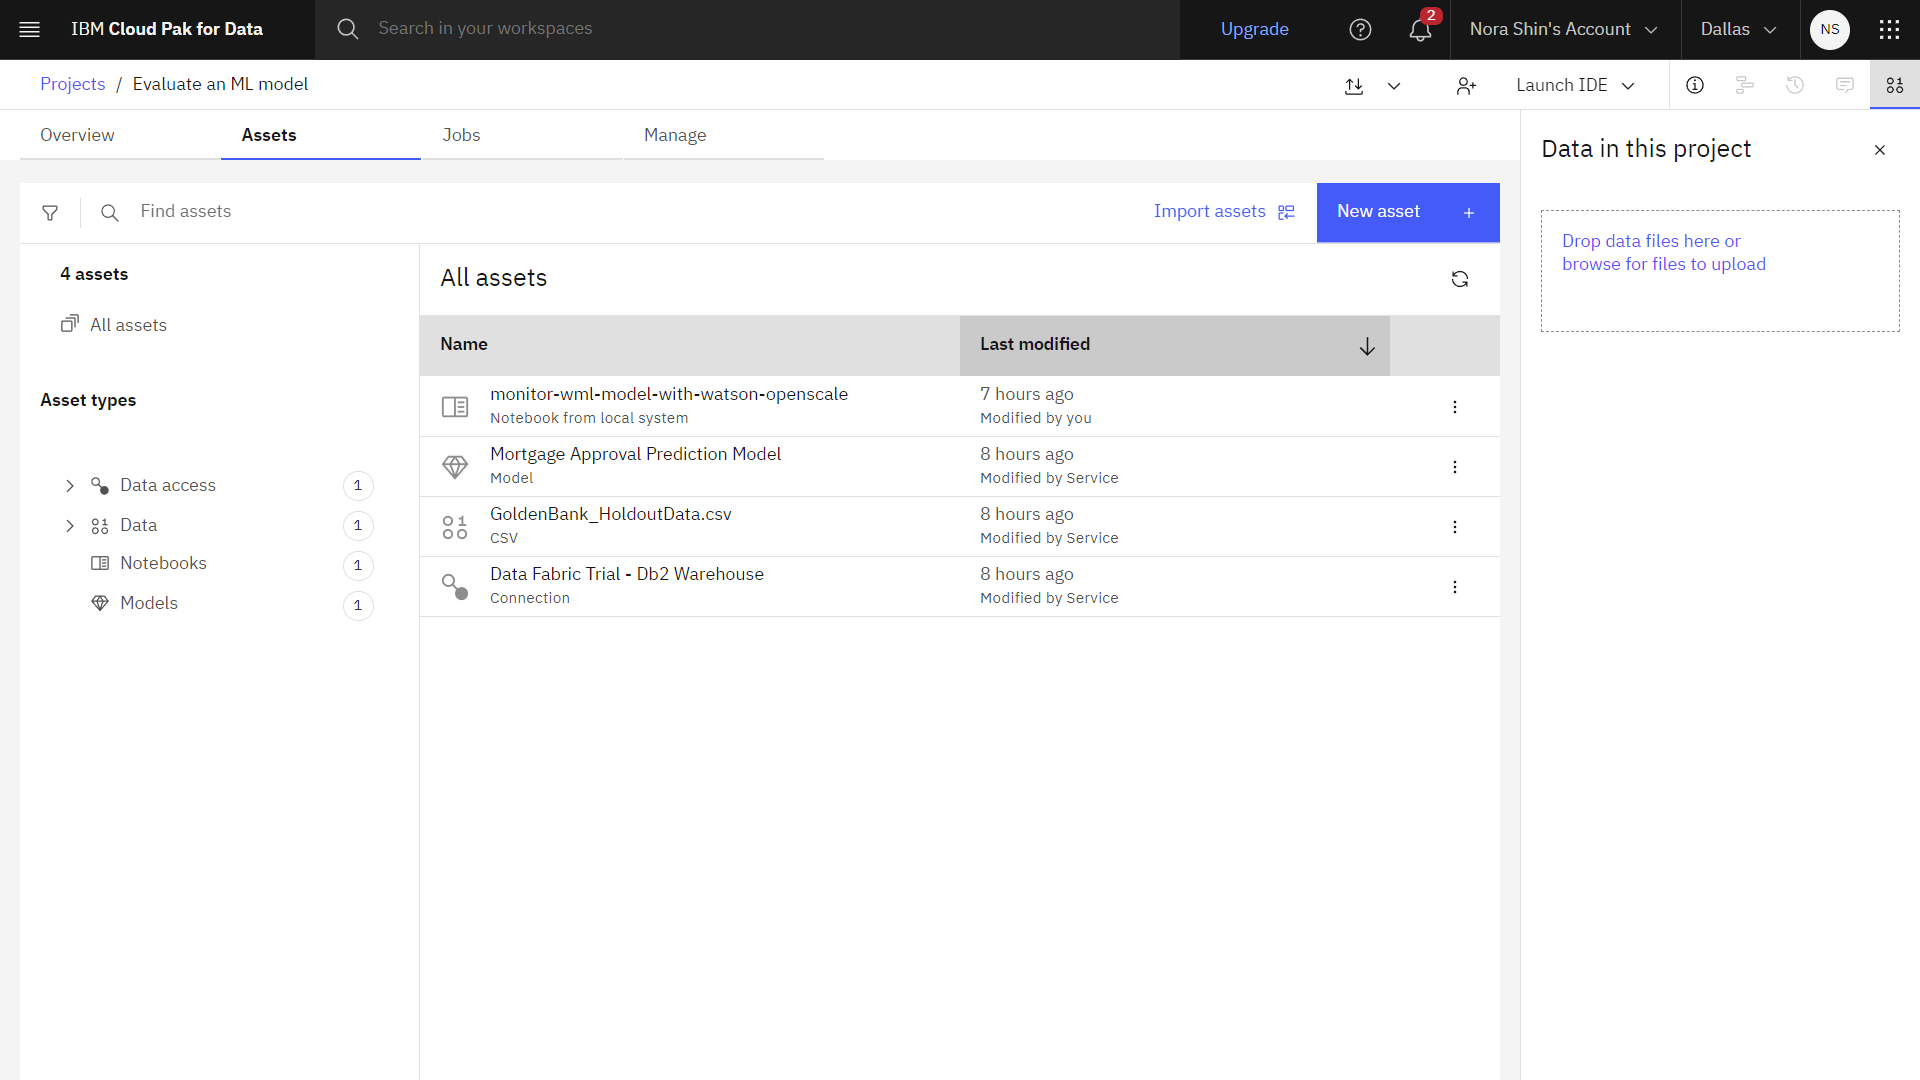Open the Dallas region dropdown
Viewport: 1920px width, 1080px height.
pyautogui.click(x=1740, y=30)
